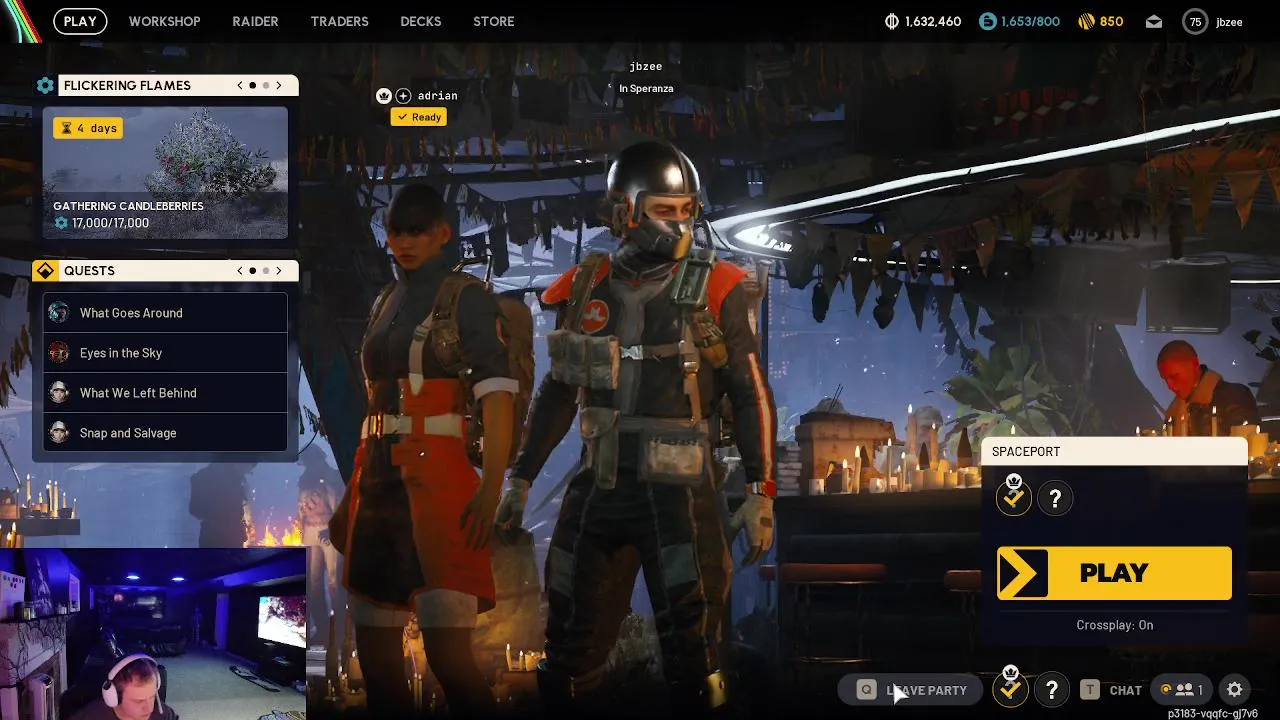Click the 17,000/17,000 progress text

click(x=110, y=223)
